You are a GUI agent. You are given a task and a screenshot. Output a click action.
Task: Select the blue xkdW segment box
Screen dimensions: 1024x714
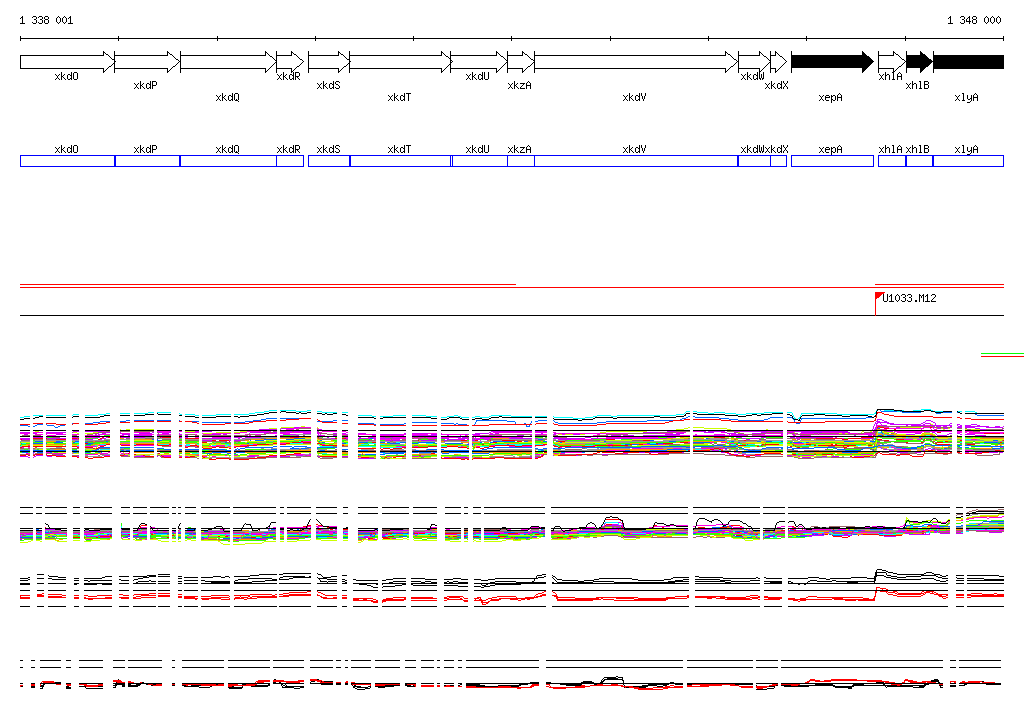(x=754, y=161)
